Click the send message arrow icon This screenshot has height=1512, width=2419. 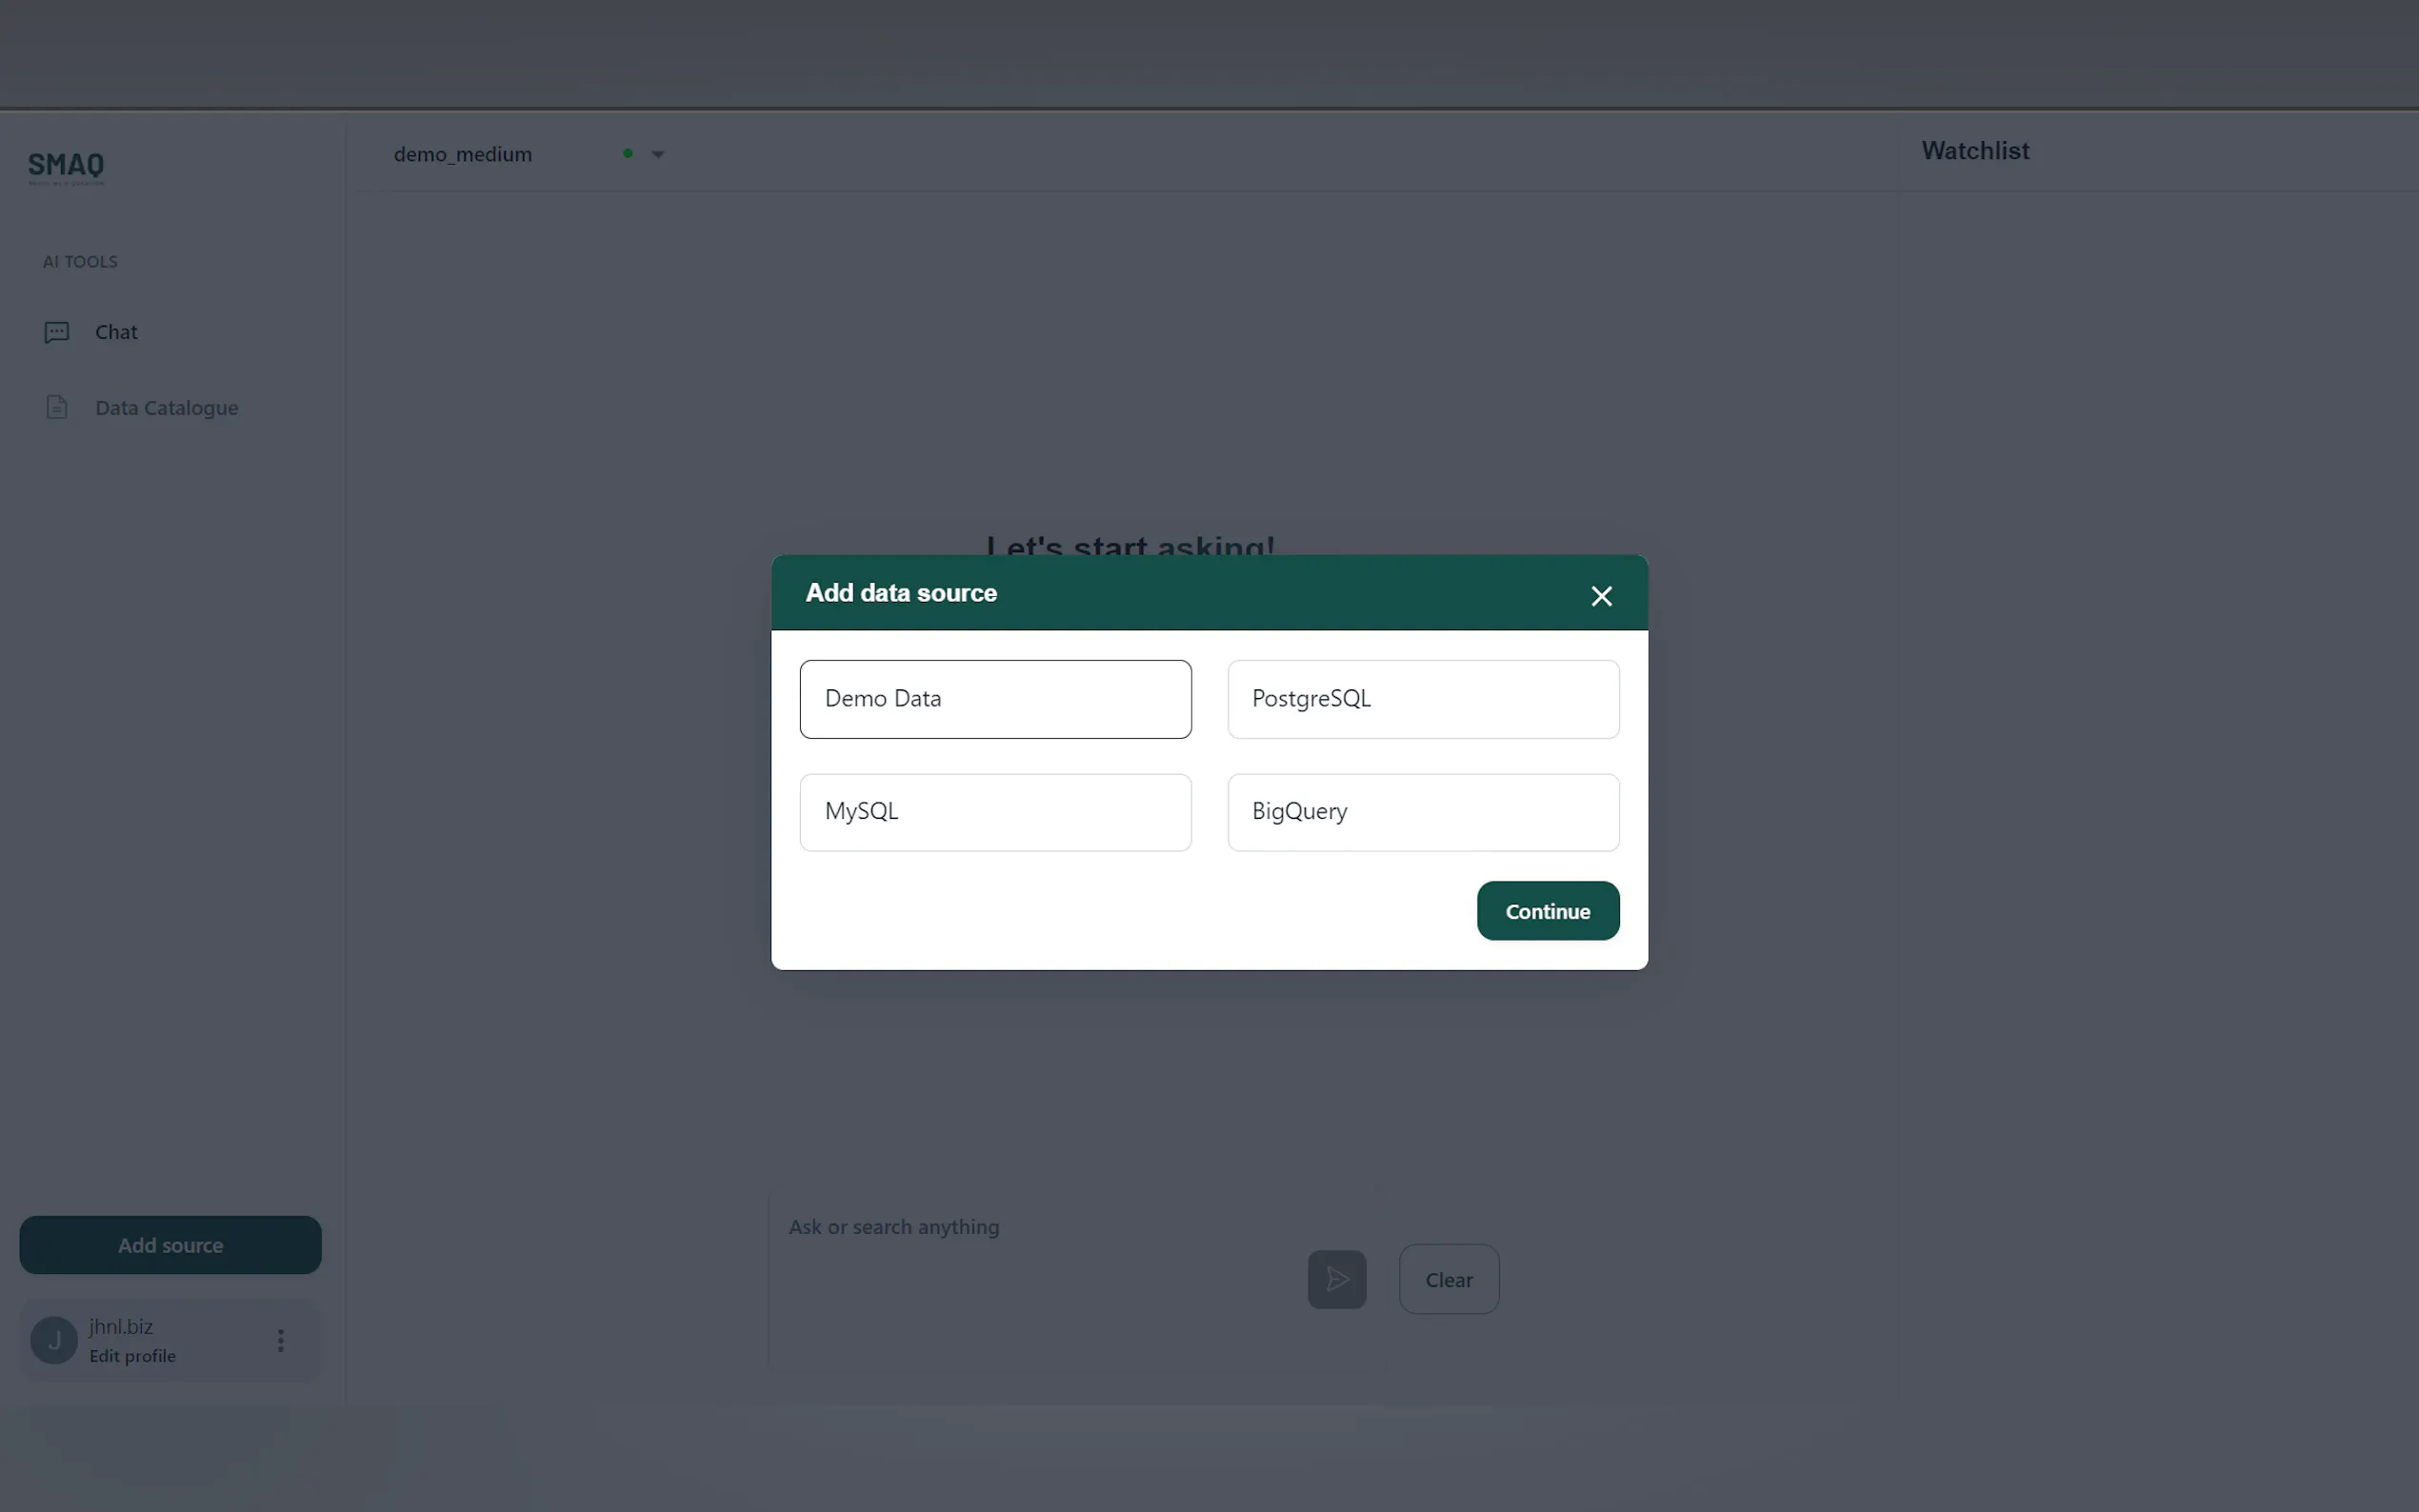coord(1336,1279)
